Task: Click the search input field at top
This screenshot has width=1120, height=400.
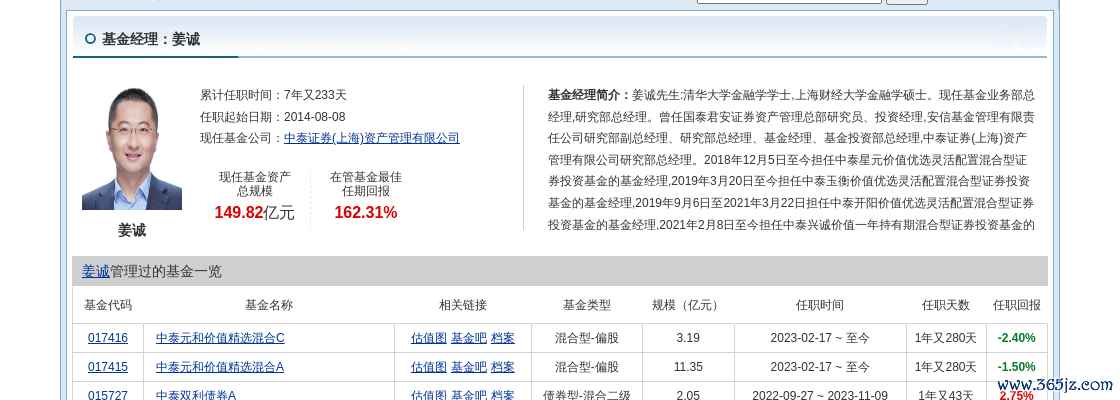Action: pyautogui.click(x=789, y=1)
